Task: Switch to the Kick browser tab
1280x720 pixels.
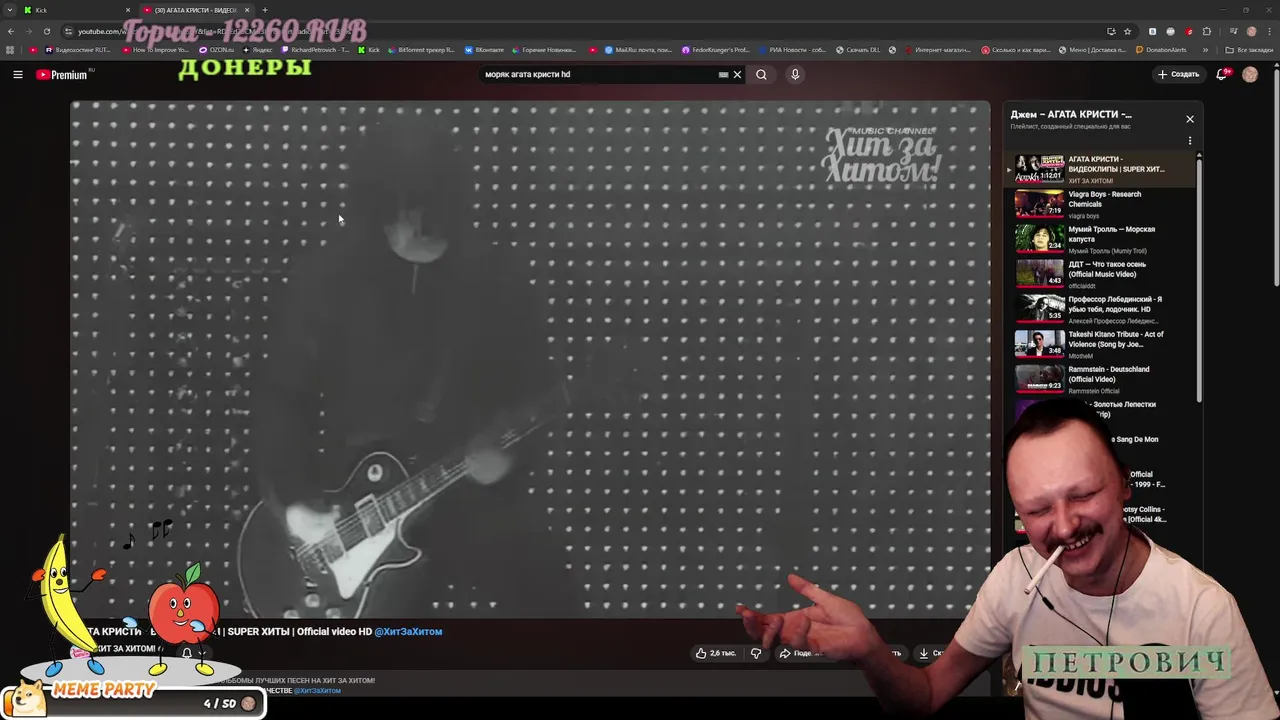Action: pos(75,10)
